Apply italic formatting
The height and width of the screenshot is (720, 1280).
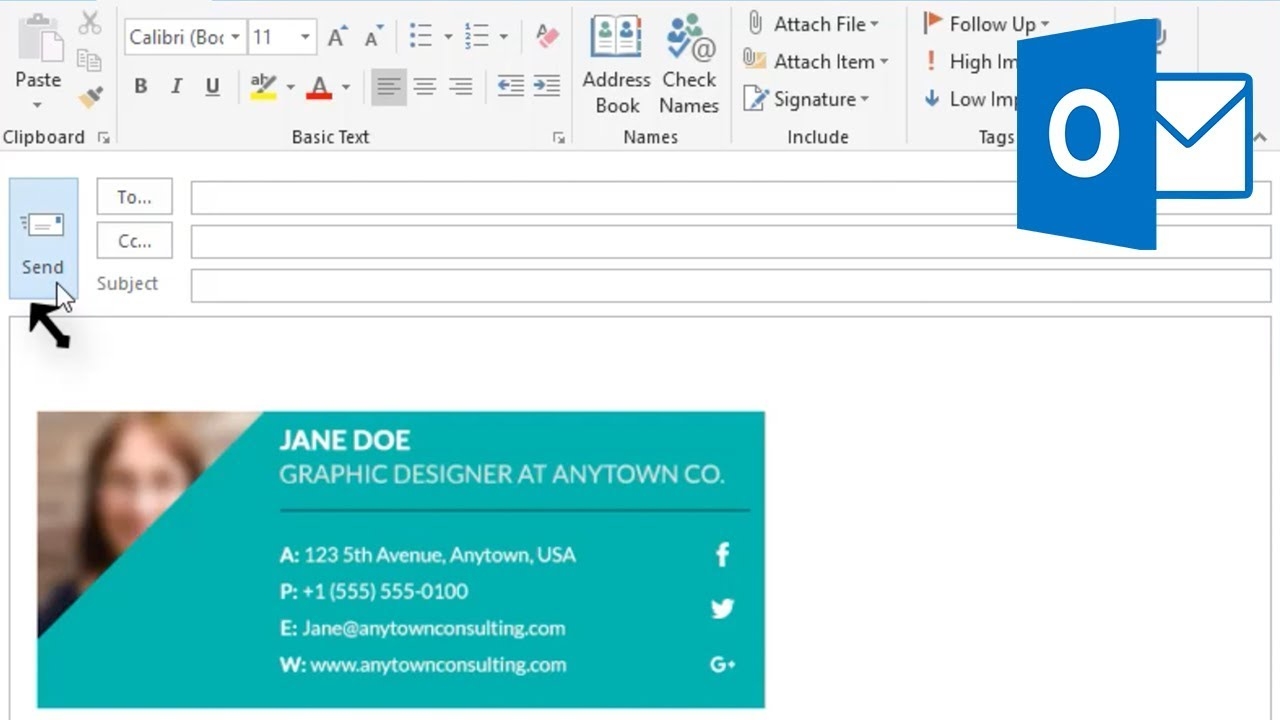[x=176, y=87]
